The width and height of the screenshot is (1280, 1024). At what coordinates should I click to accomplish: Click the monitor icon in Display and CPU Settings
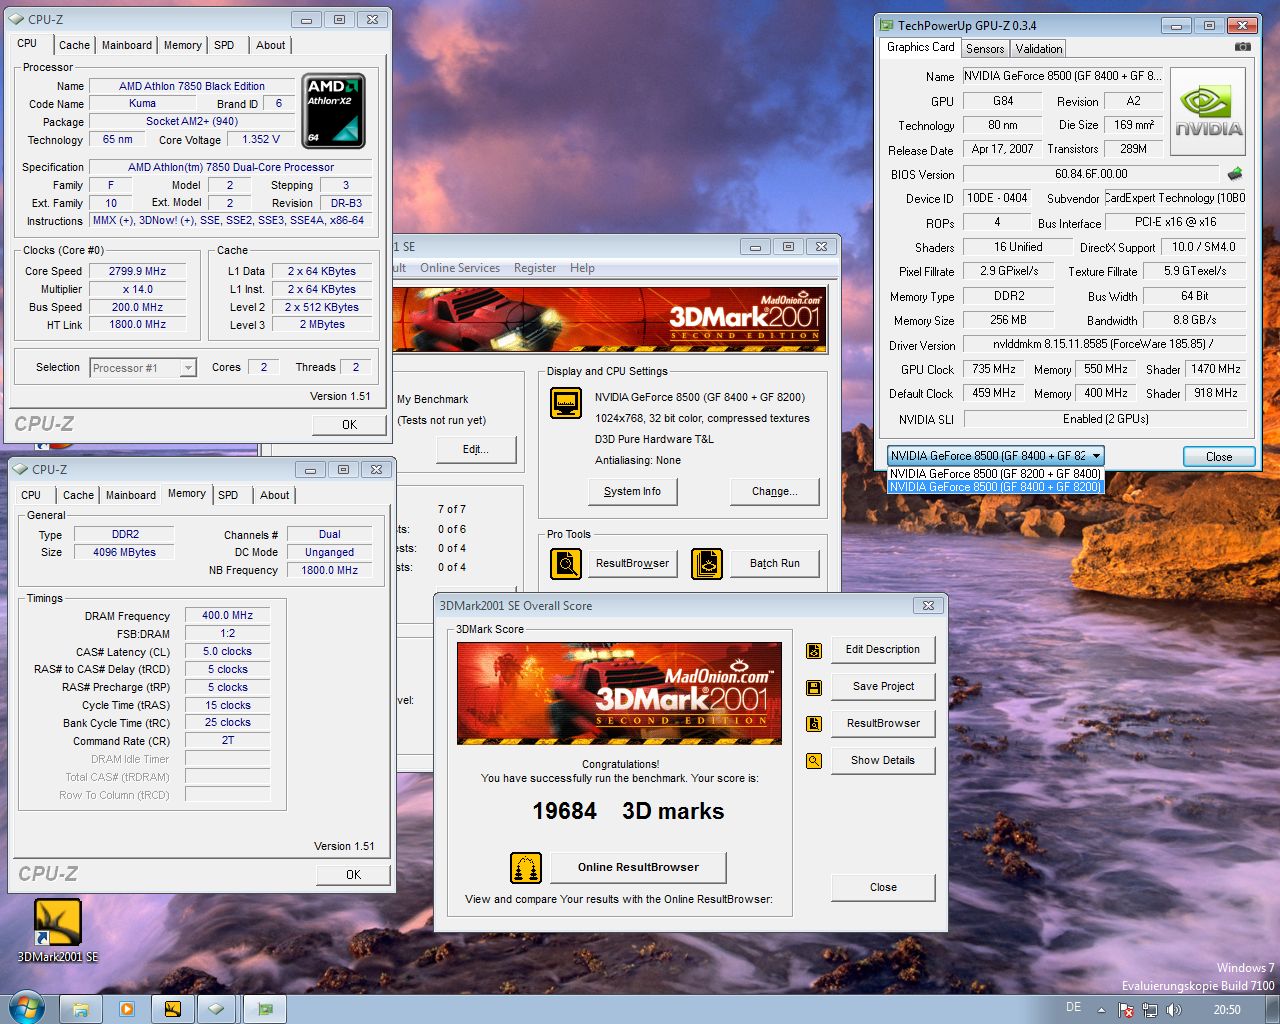(x=566, y=403)
